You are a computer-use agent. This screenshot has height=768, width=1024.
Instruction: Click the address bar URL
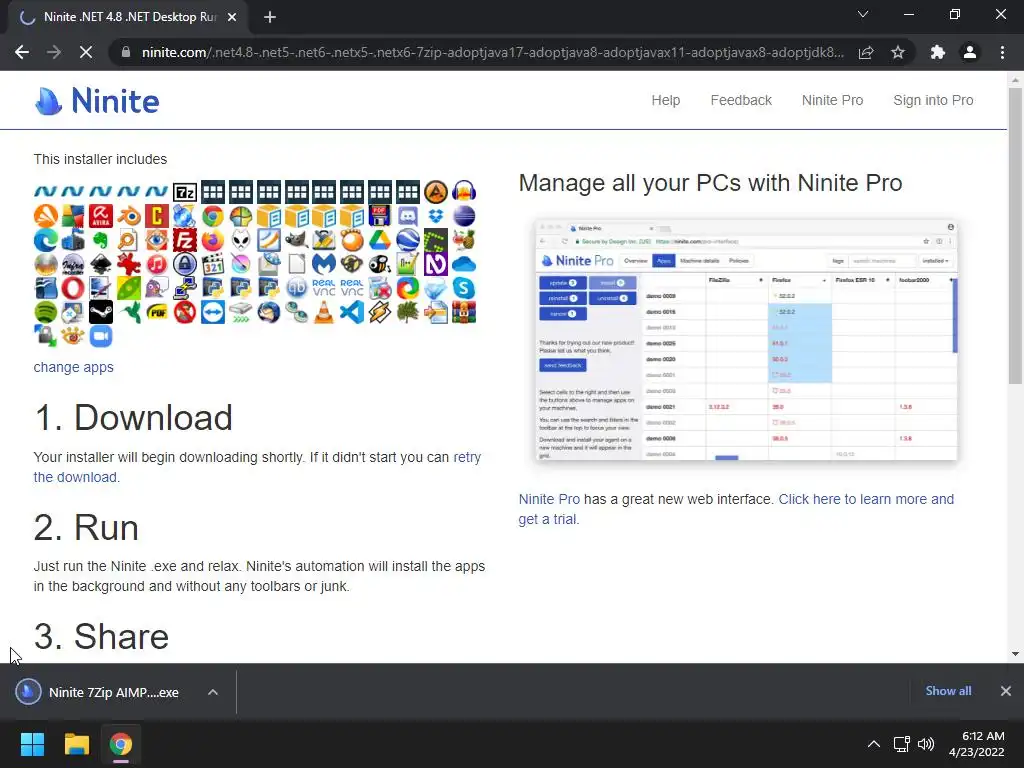pos(492,52)
